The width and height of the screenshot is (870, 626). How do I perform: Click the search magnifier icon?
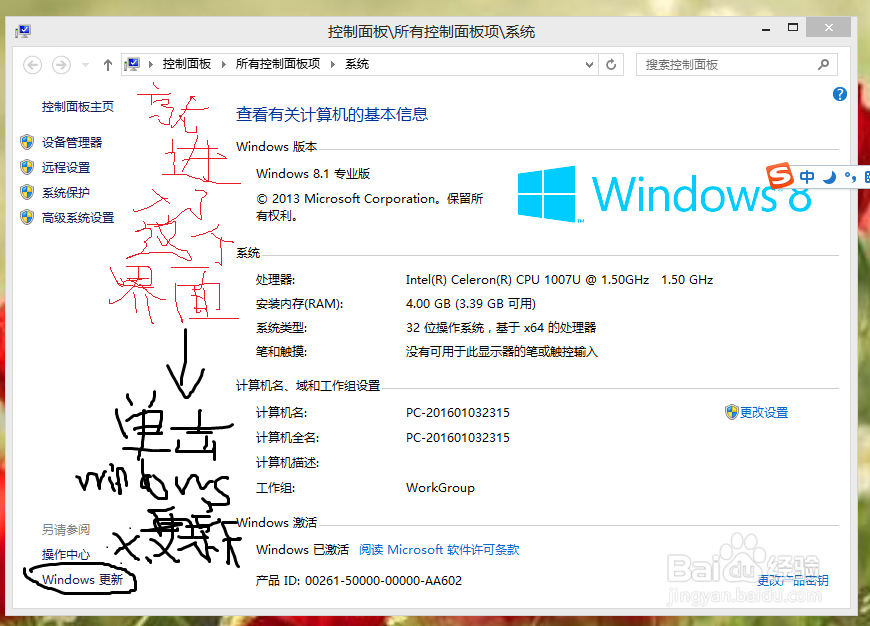(x=823, y=65)
